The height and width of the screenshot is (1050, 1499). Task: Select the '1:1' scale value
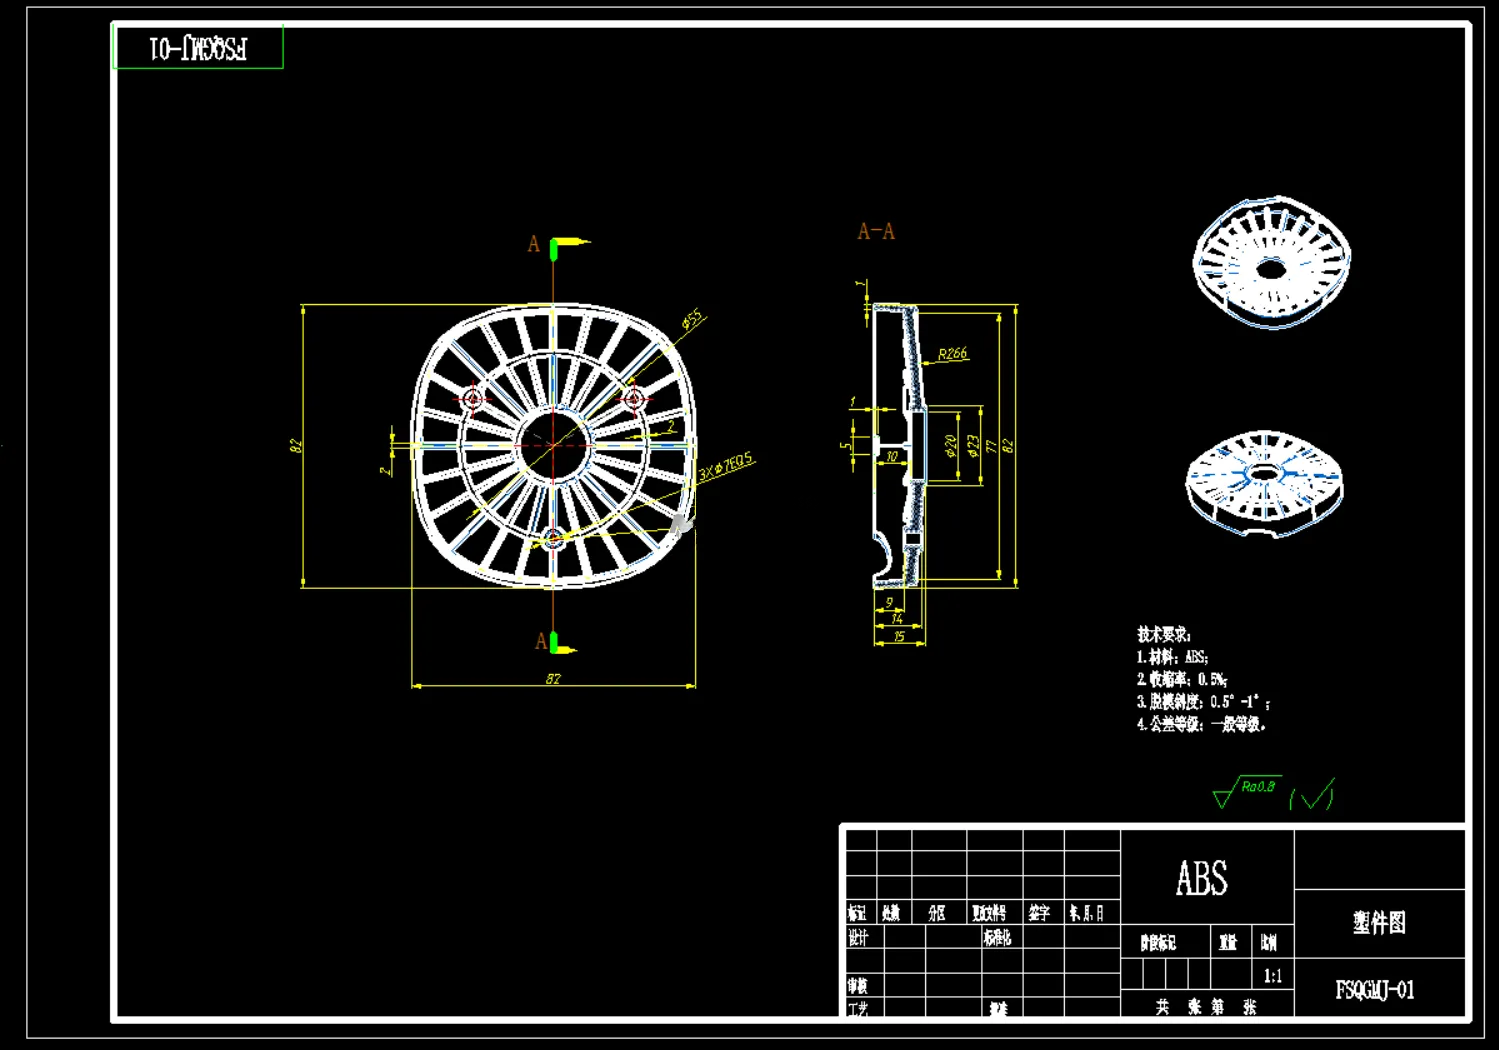point(1272,976)
